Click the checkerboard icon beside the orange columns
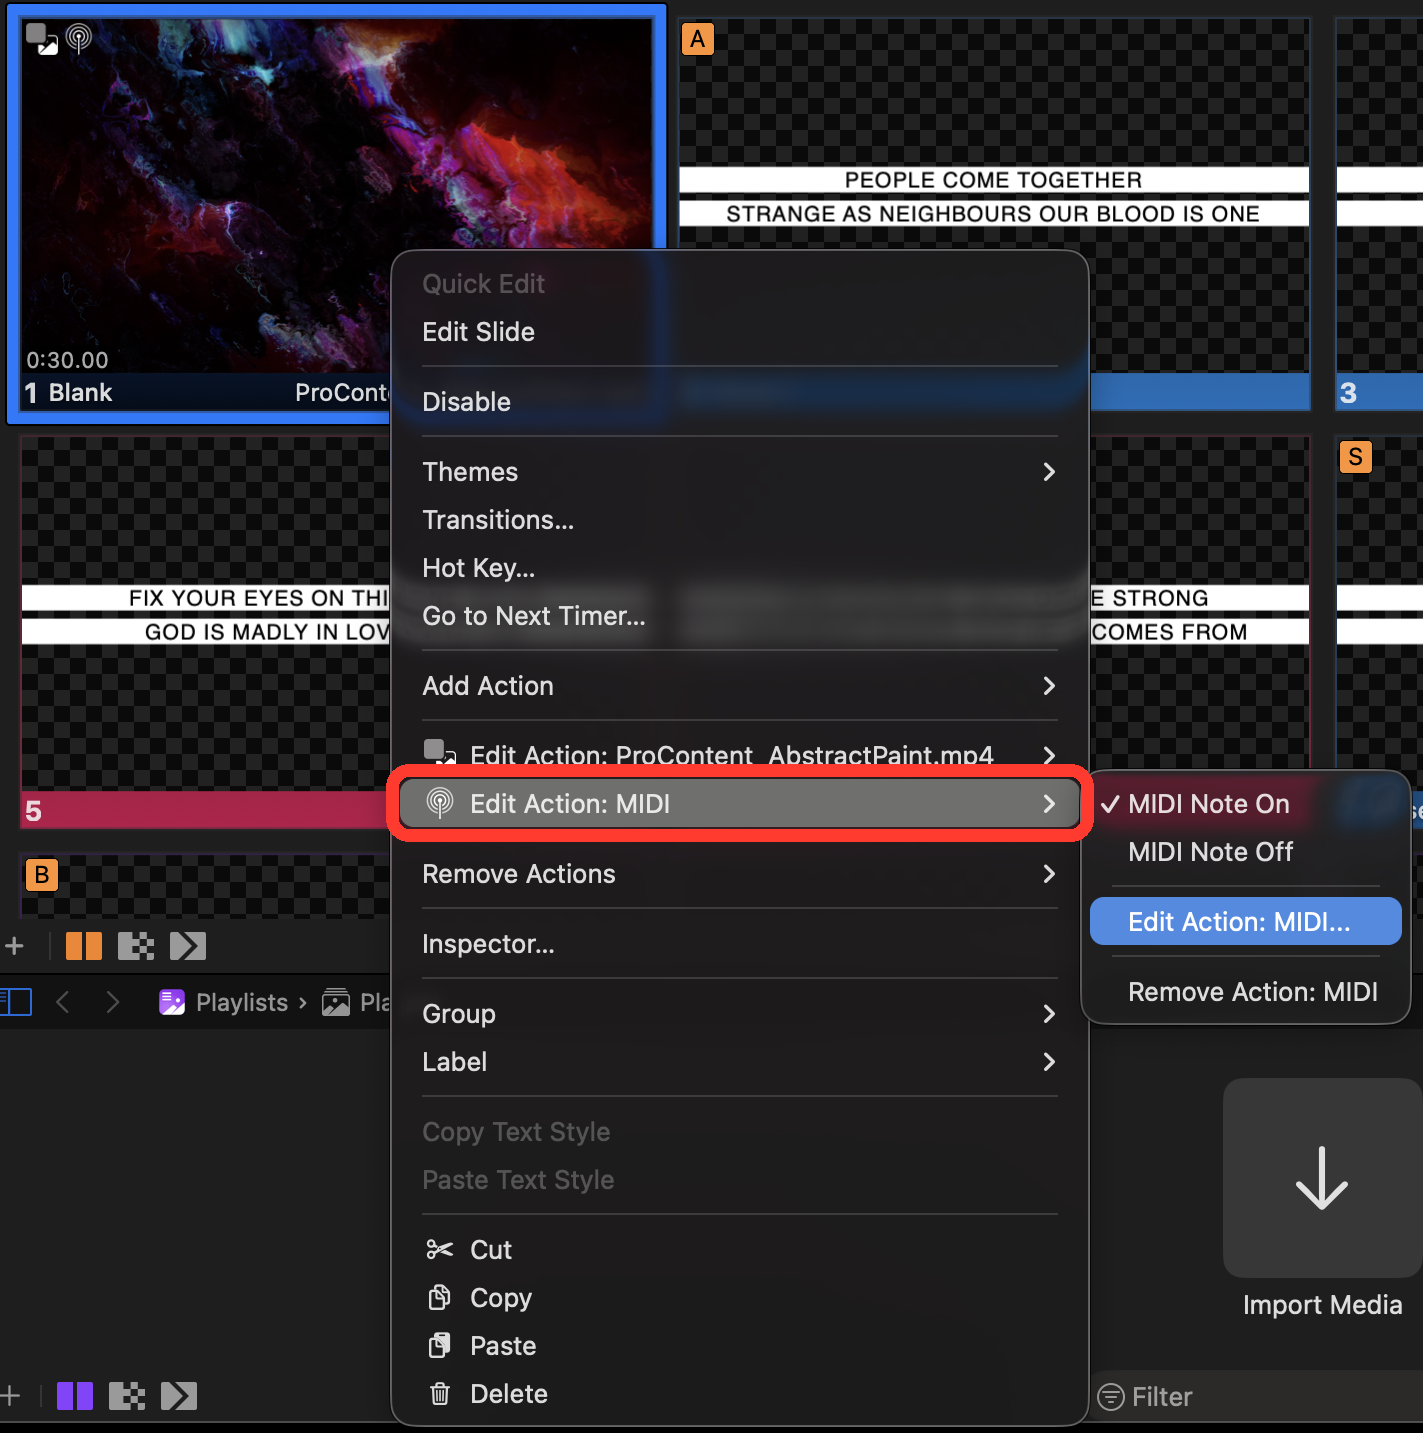The height and width of the screenshot is (1433, 1423). tap(136, 946)
